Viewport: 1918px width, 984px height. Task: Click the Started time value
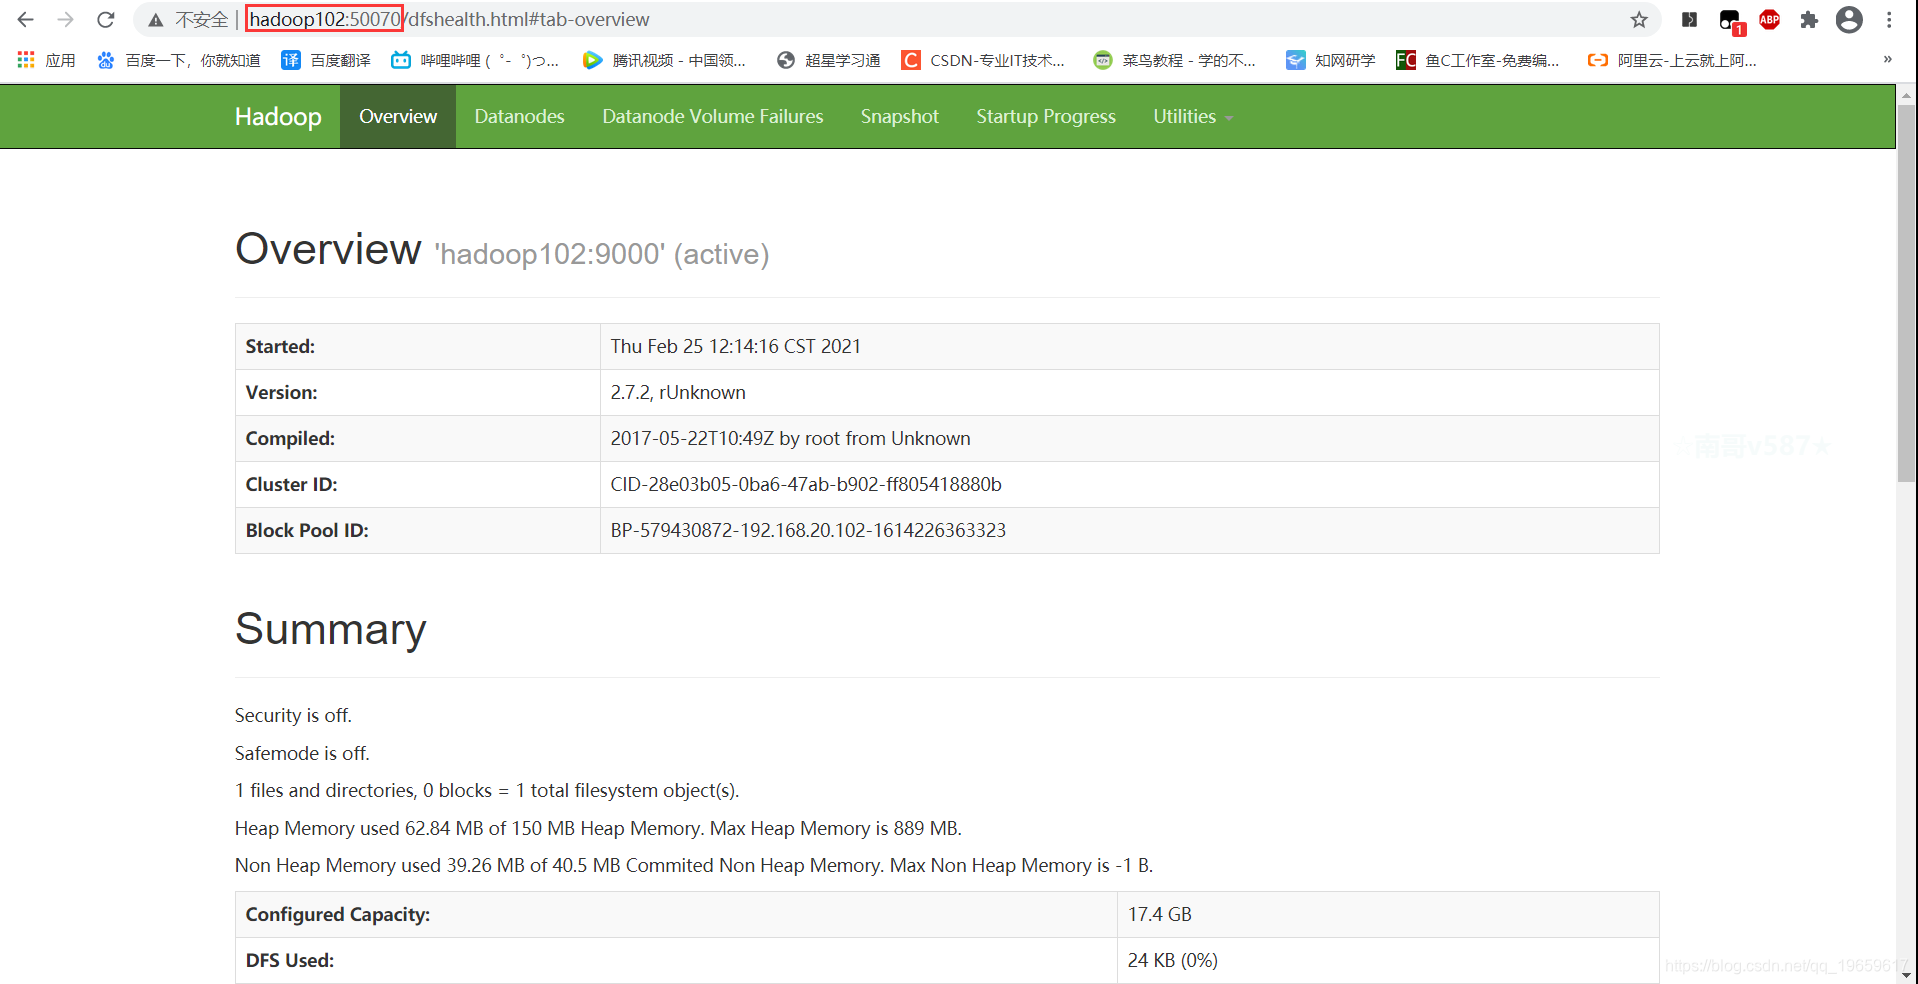click(x=735, y=346)
